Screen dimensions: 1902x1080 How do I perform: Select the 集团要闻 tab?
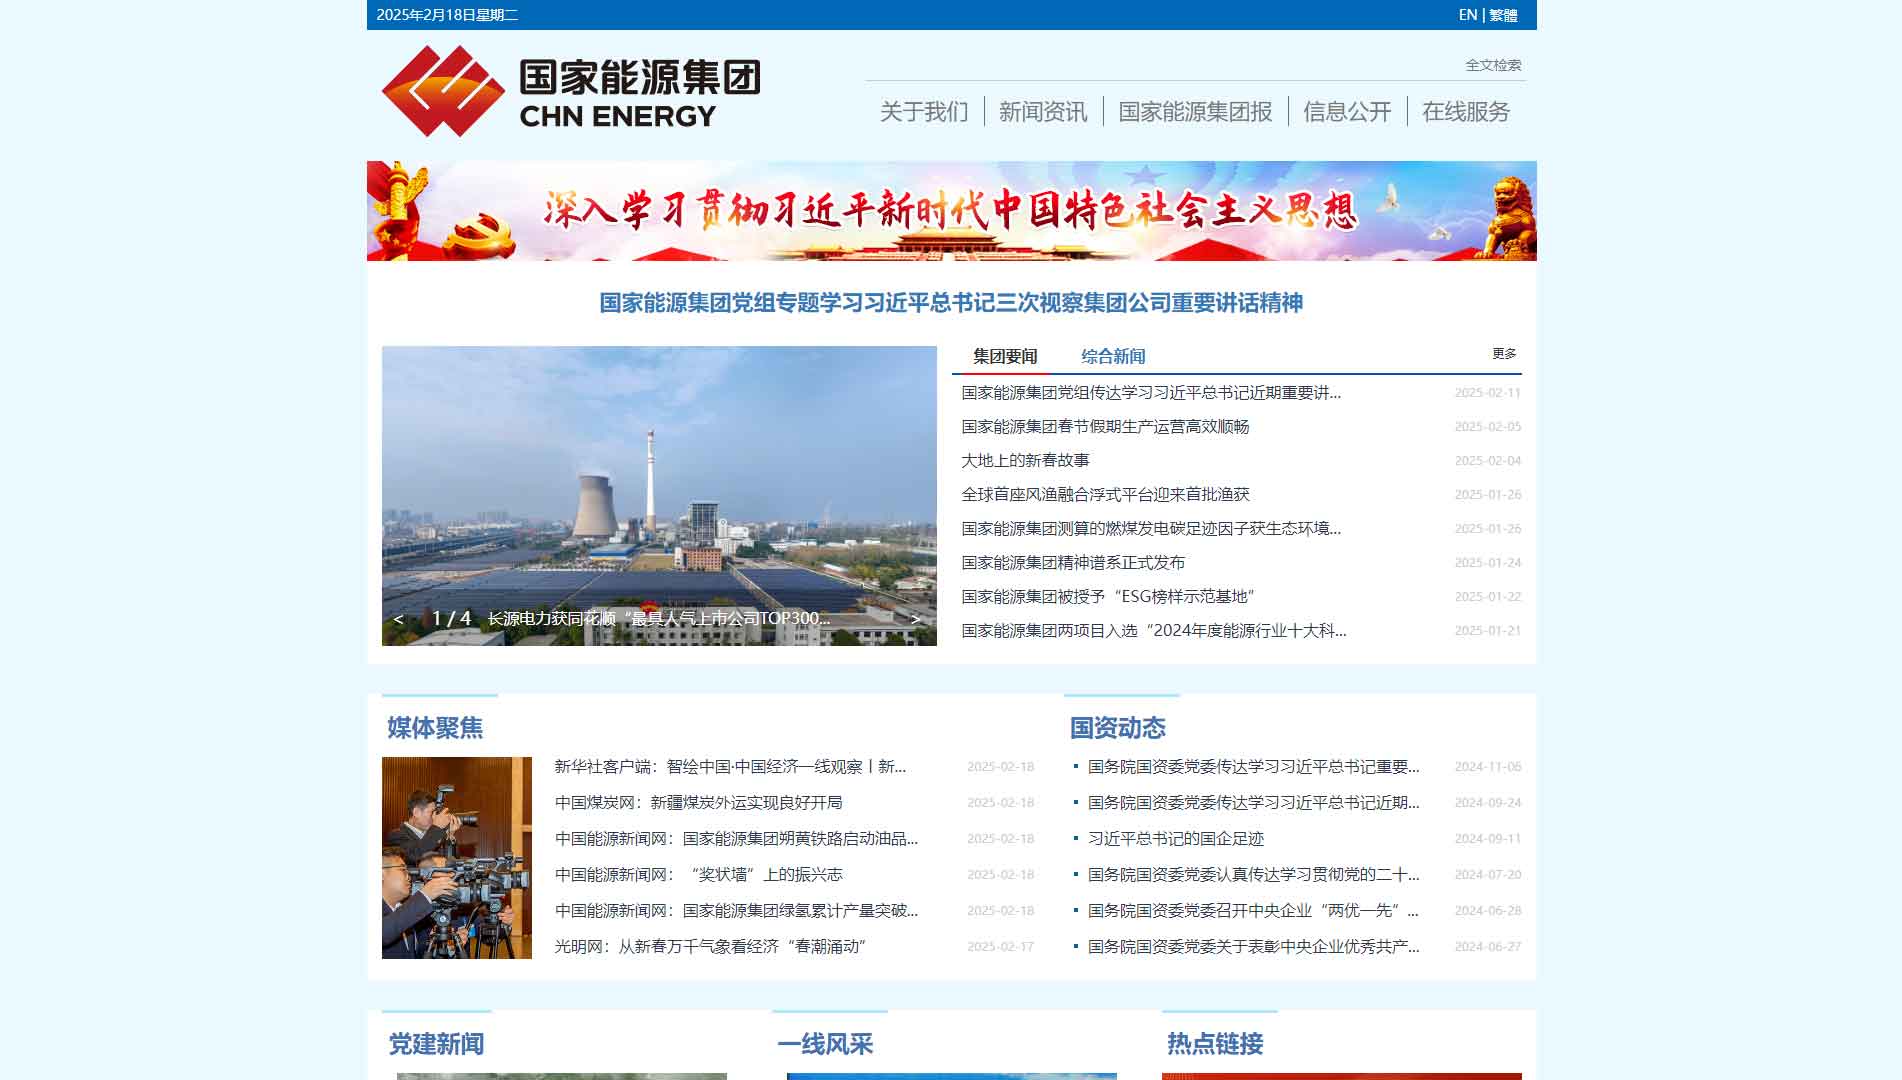[1005, 356]
